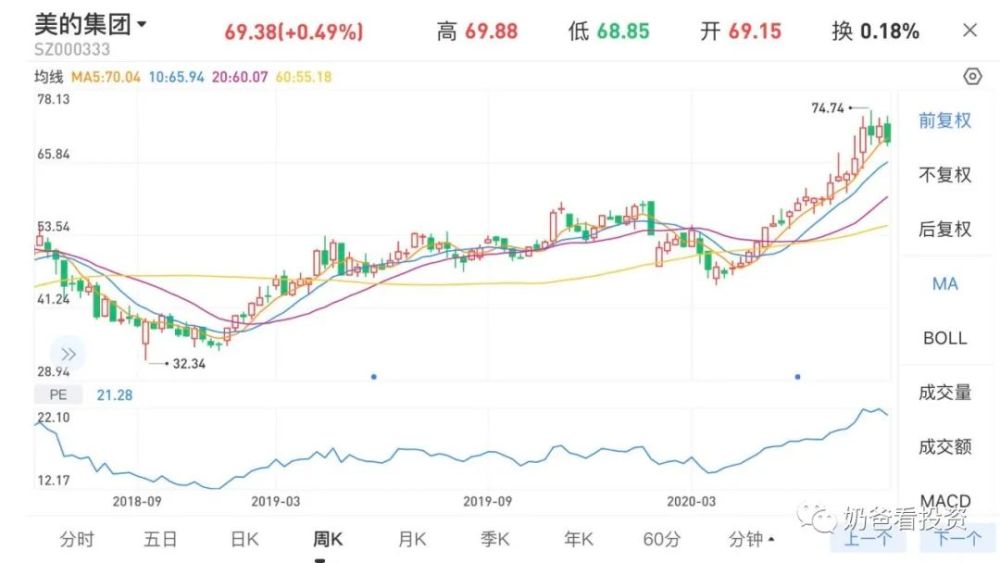
Task: Switch to 分时 time-share tab
Action: (x=77, y=539)
